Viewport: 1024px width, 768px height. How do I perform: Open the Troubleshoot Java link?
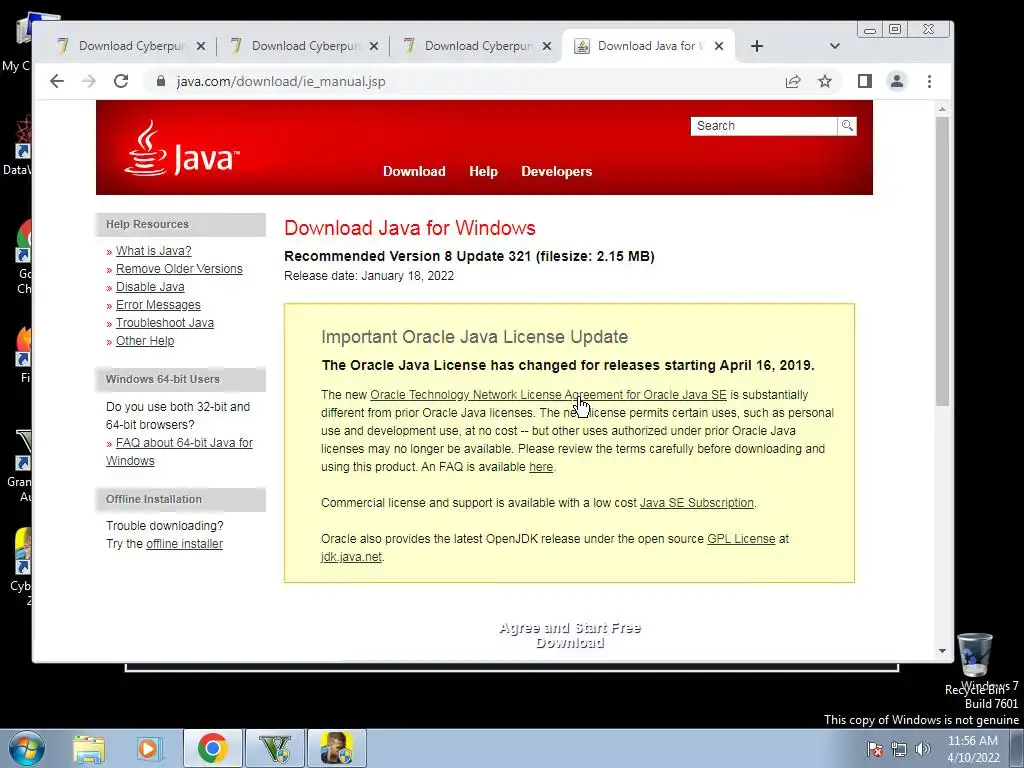165,323
